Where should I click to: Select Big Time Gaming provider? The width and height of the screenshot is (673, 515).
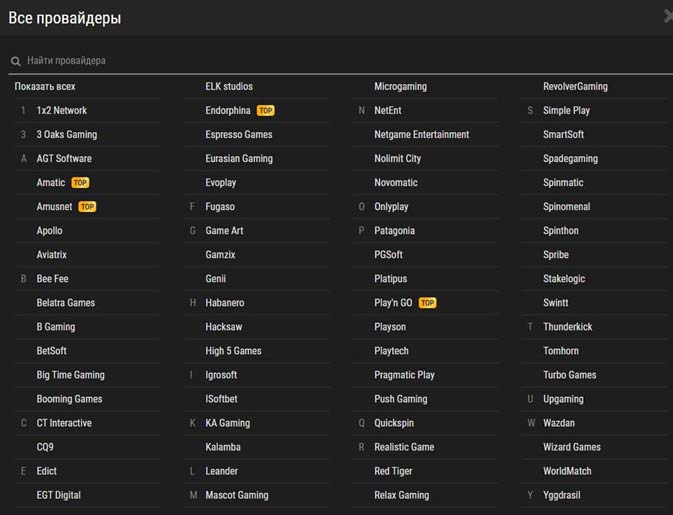[x=70, y=375]
